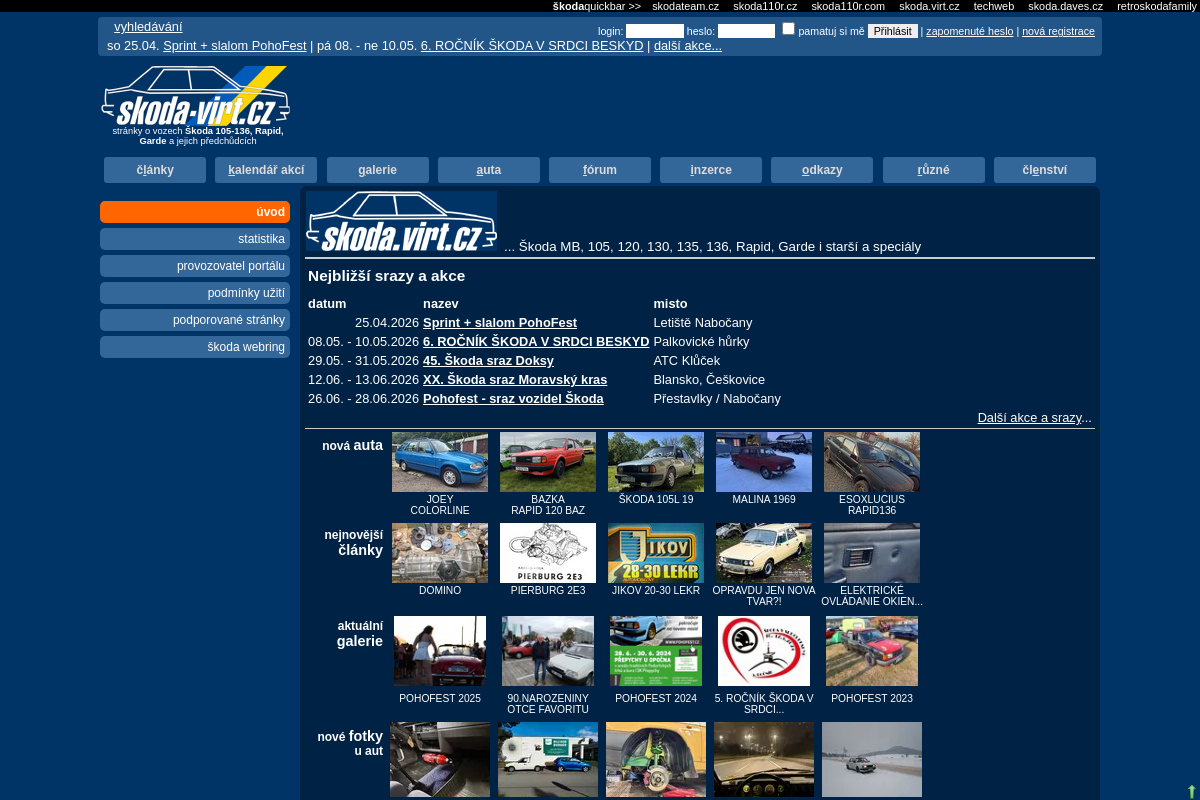Select 'podmínky užití' in the sidebar
Viewport: 1200px width, 800px height.
[x=195, y=293]
